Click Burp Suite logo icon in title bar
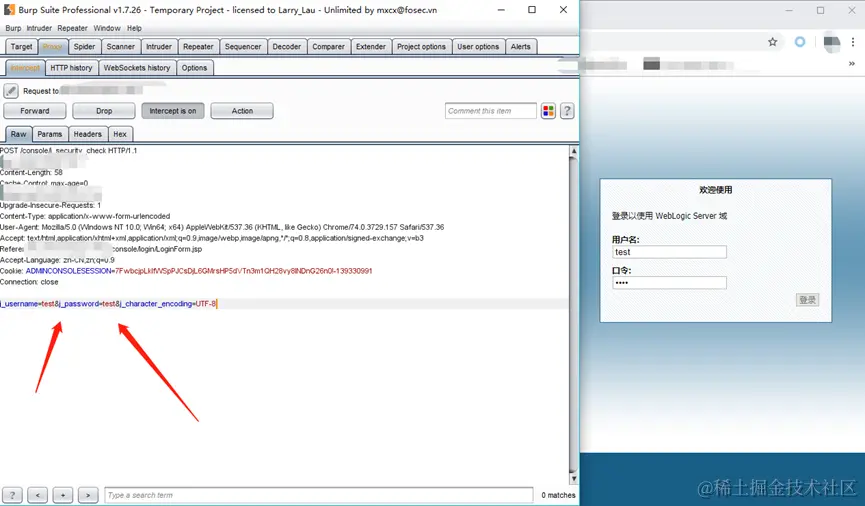Image resolution: width=865 pixels, height=506 pixels. point(9,9)
